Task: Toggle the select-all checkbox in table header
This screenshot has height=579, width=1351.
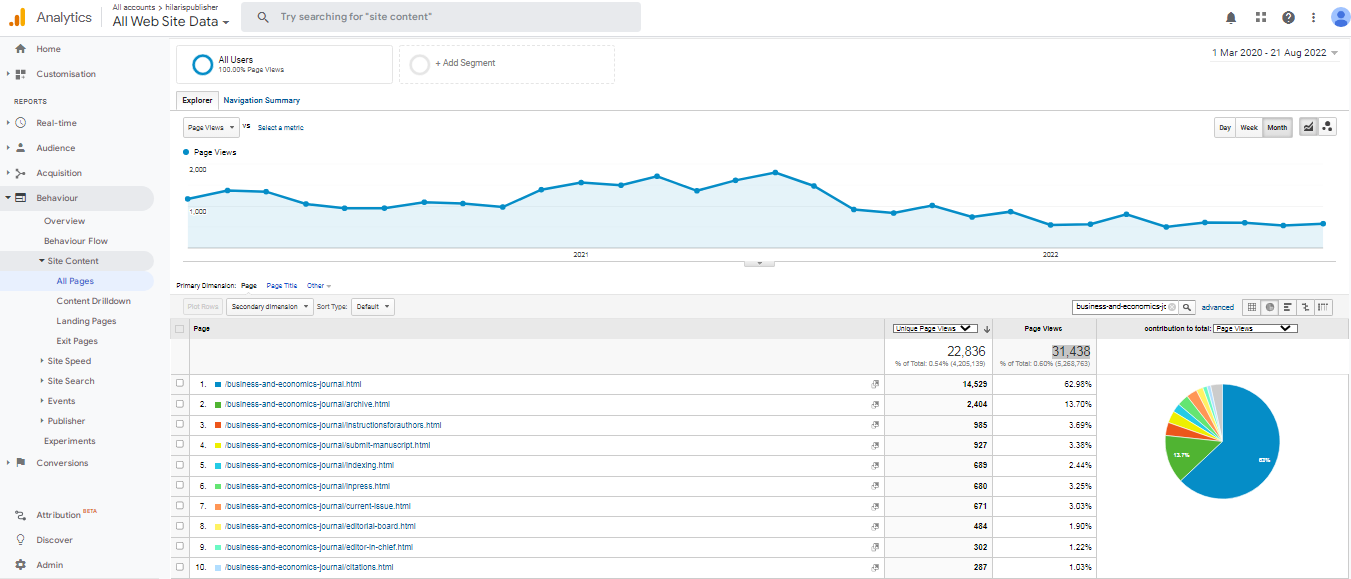Action: (180, 329)
